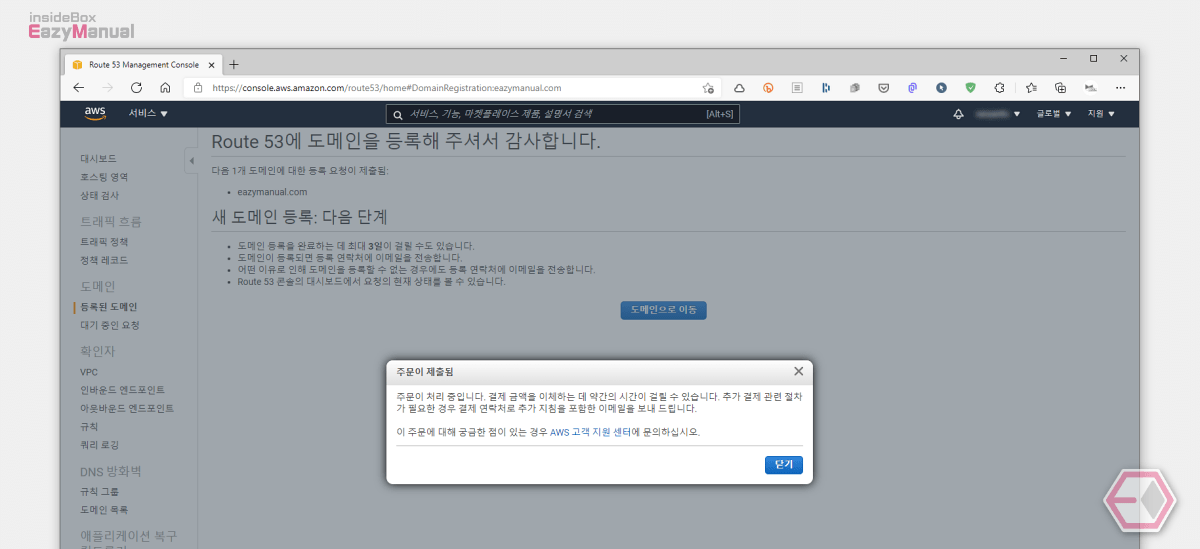1200x549 pixels.
Task: Close the Route 53 Management Console tab
Action: point(212,64)
